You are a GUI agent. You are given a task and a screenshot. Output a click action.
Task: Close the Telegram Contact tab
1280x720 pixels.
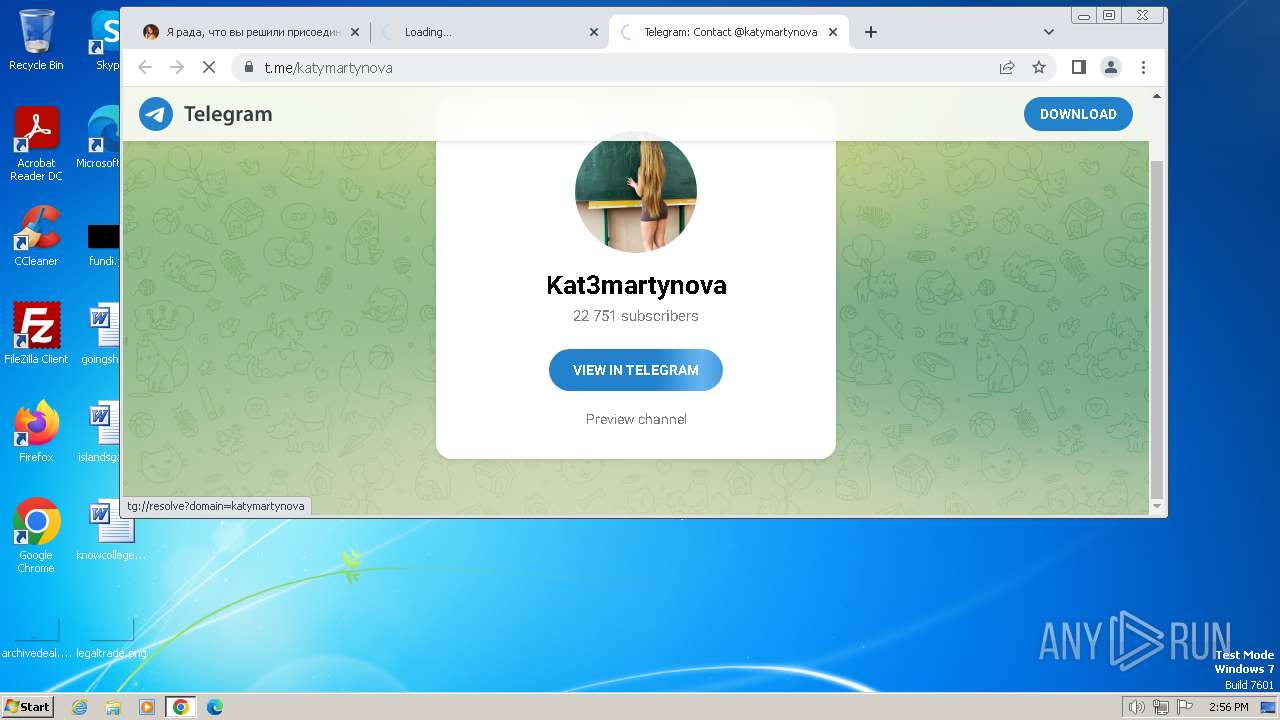tap(833, 32)
